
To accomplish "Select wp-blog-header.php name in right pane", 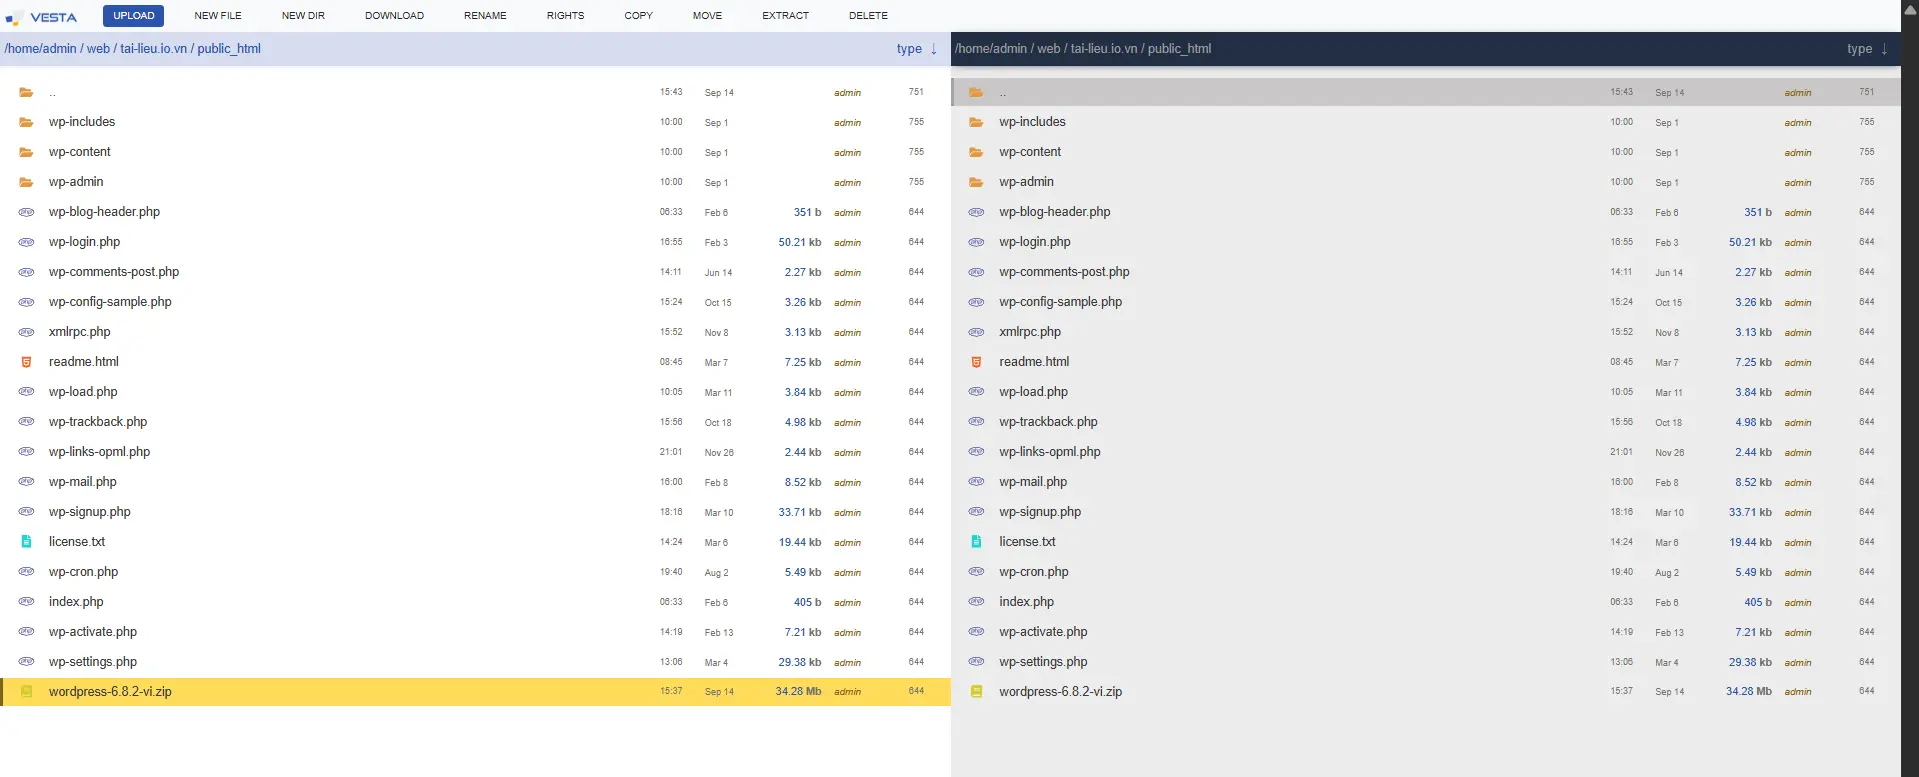I will coord(1055,212).
